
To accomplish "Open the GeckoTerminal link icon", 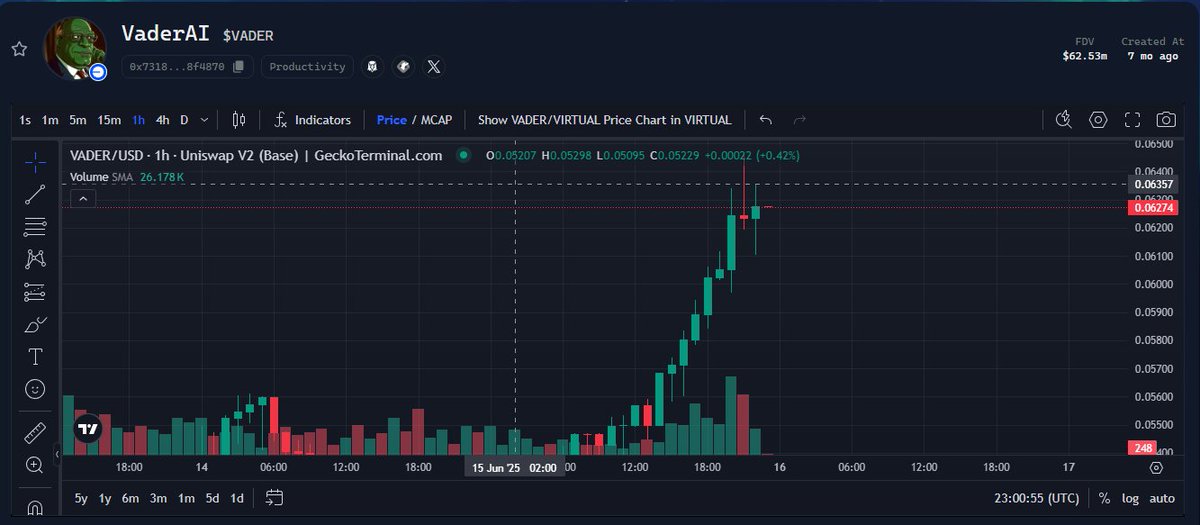I will coord(402,67).
